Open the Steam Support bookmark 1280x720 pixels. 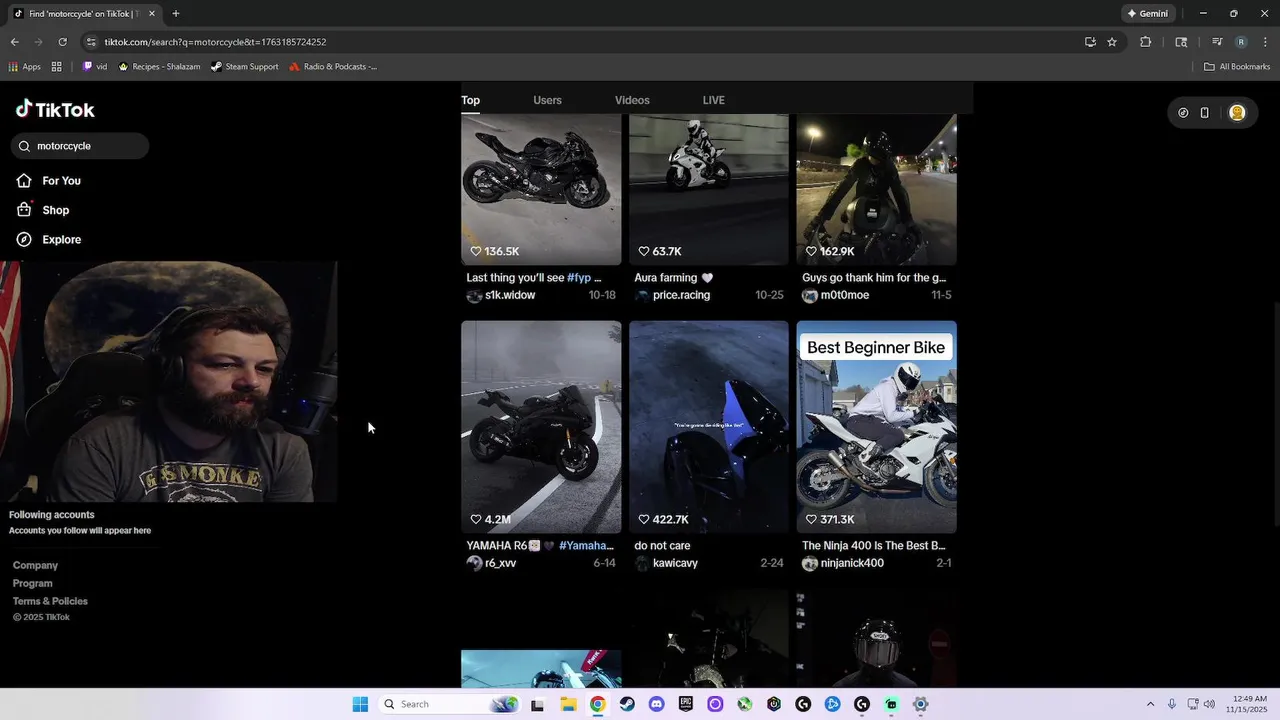click(245, 67)
